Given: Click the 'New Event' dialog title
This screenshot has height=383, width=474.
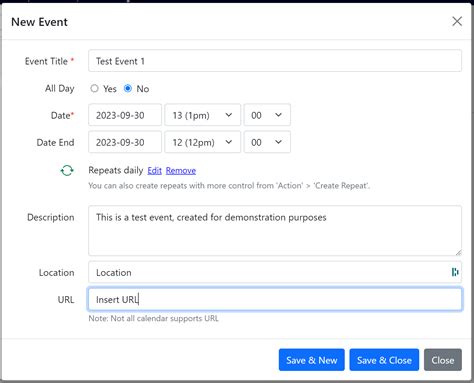Looking at the screenshot, I should (x=39, y=22).
